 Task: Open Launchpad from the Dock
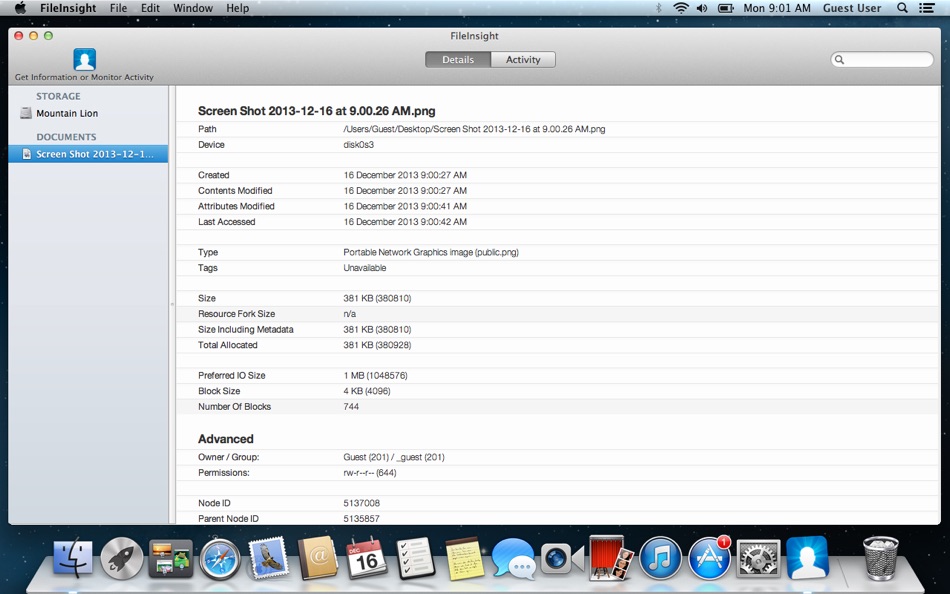pyautogui.click(x=121, y=558)
